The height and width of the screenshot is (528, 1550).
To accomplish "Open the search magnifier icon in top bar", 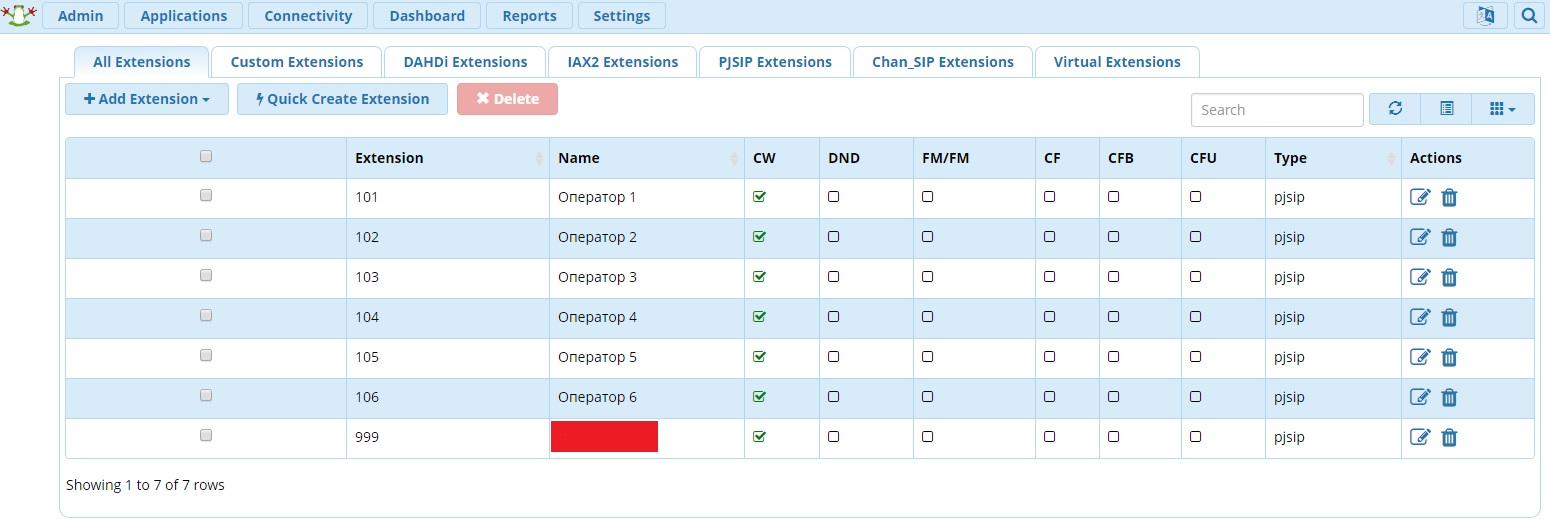I will (1528, 15).
